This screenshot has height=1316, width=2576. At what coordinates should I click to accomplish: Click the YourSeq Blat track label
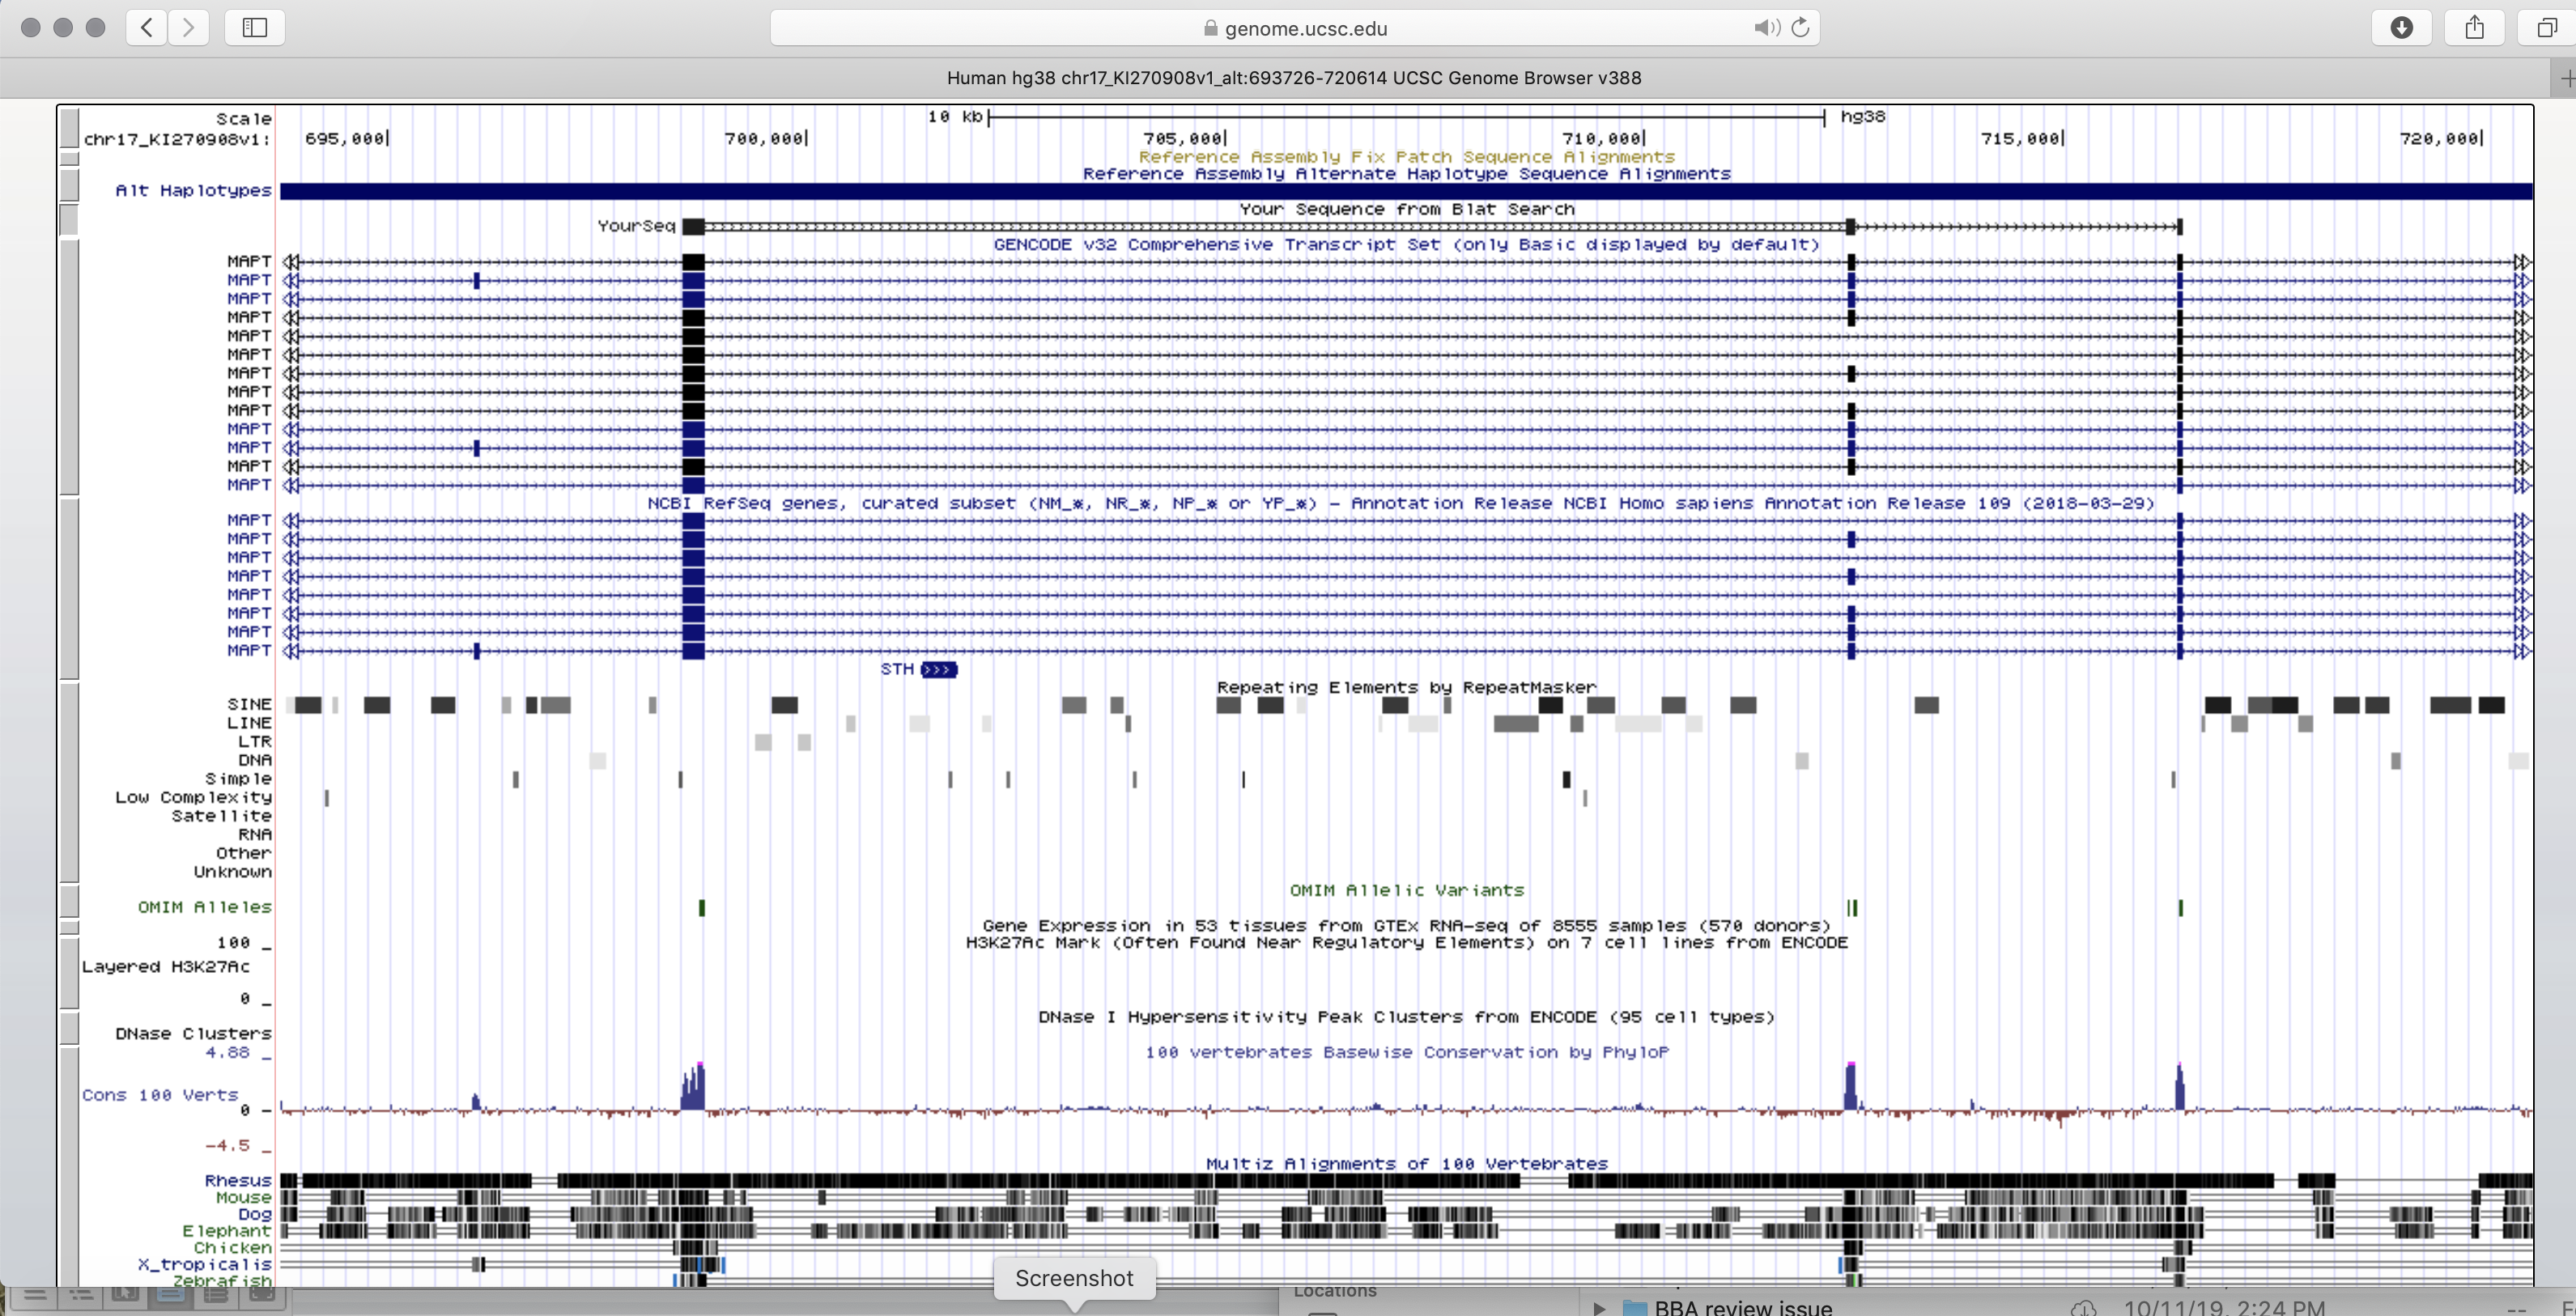point(636,226)
